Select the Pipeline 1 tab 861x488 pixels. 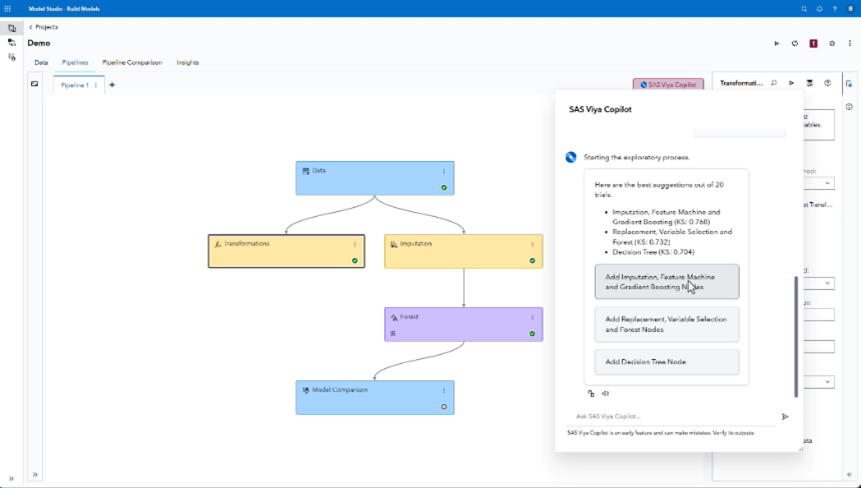click(x=75, y=85)
